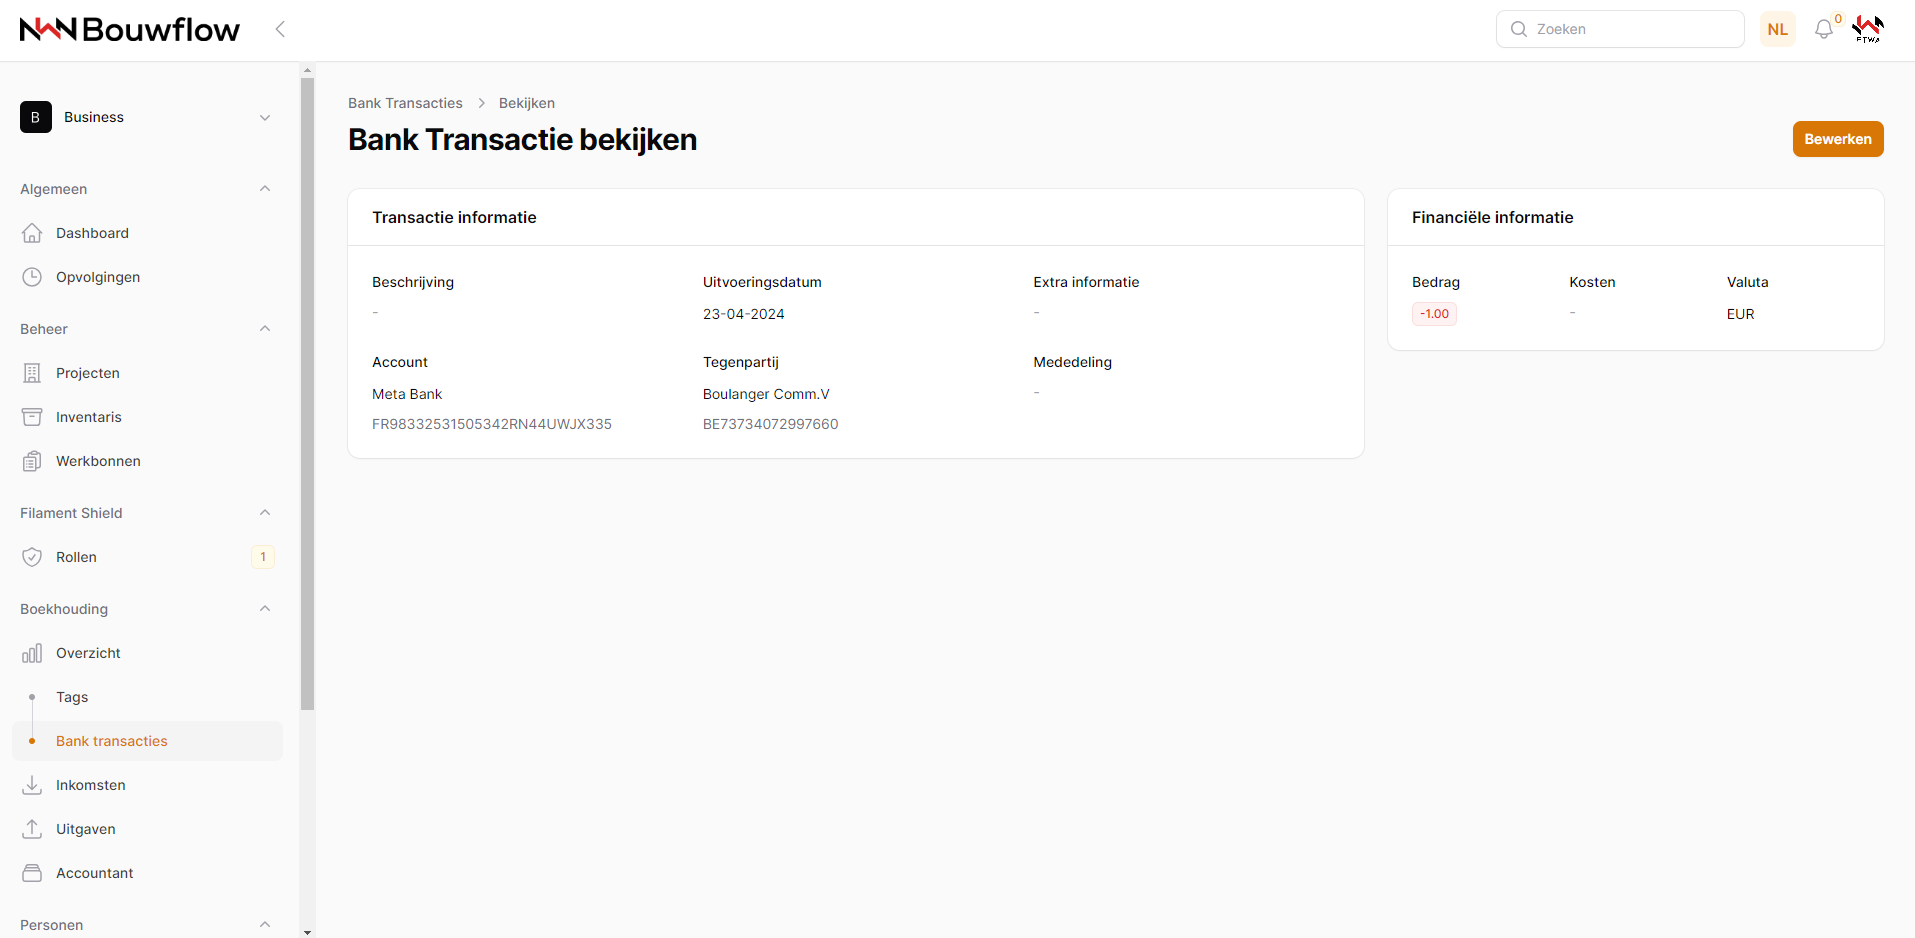Click the Werkbonnen clipboard icon
This screenshot has height=938, width=1915.
[x=32, y=461]
